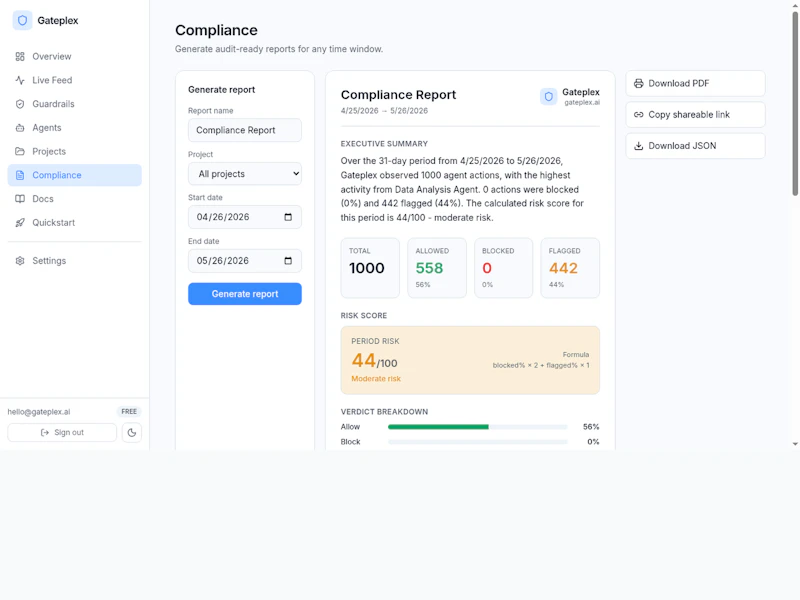Image resolution: width=800 pixels, height=600 pixels.
Task: Click the 'Compliance Report' report title
Action: [398, 95]
